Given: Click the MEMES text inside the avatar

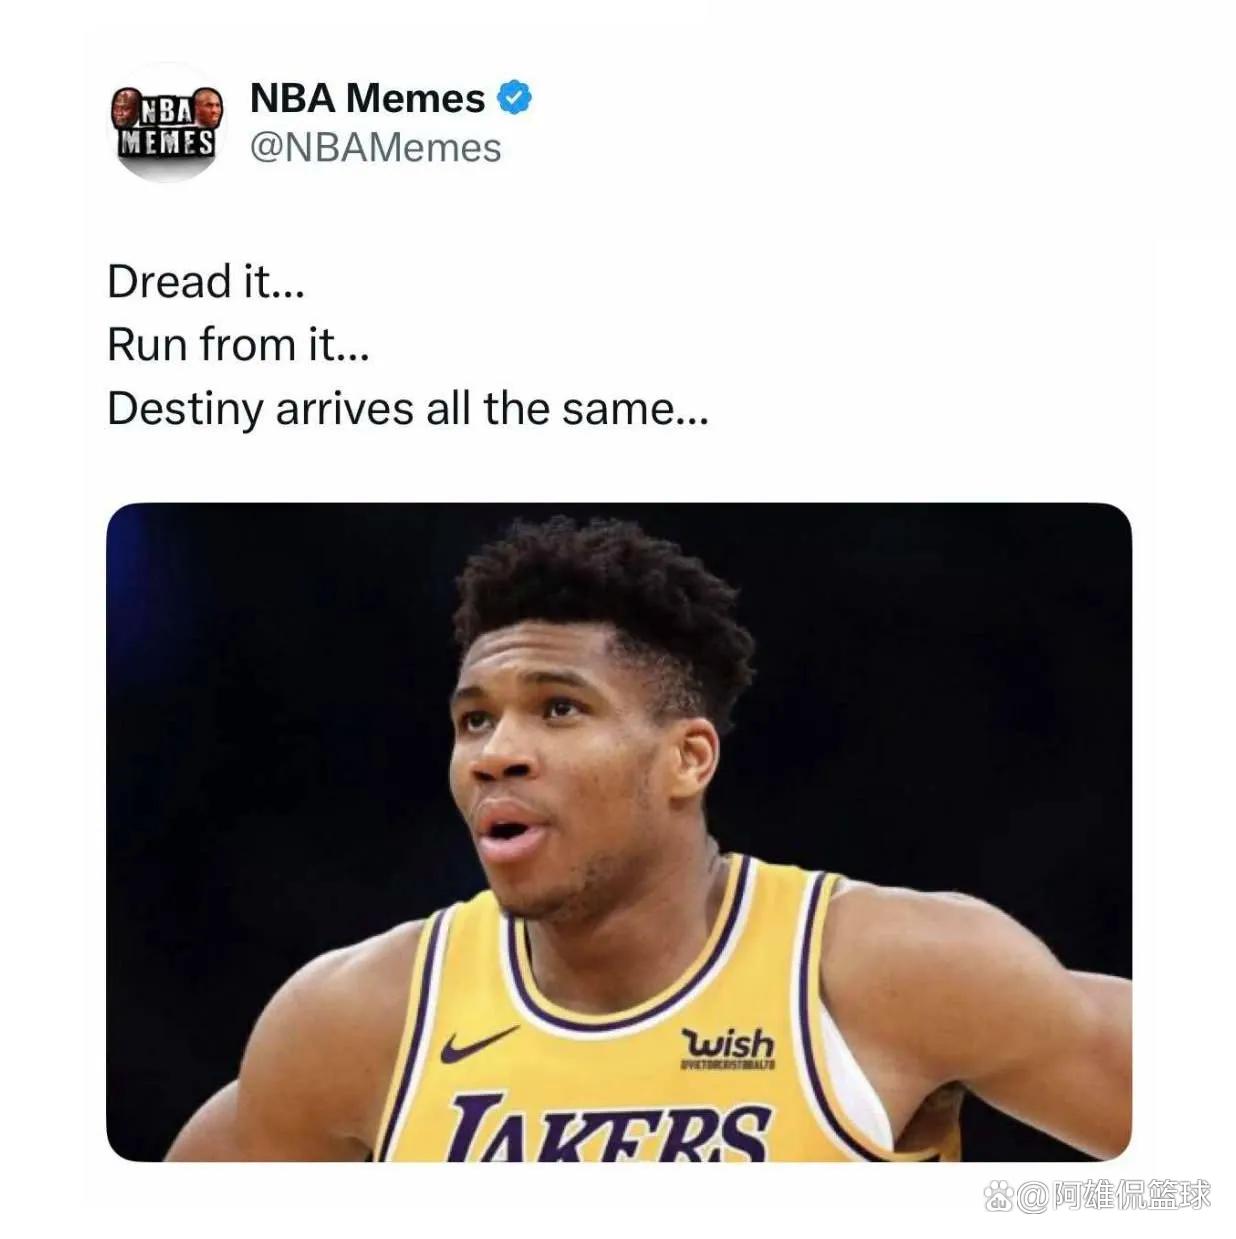Looking at the screenshot, I should (166, 143).
